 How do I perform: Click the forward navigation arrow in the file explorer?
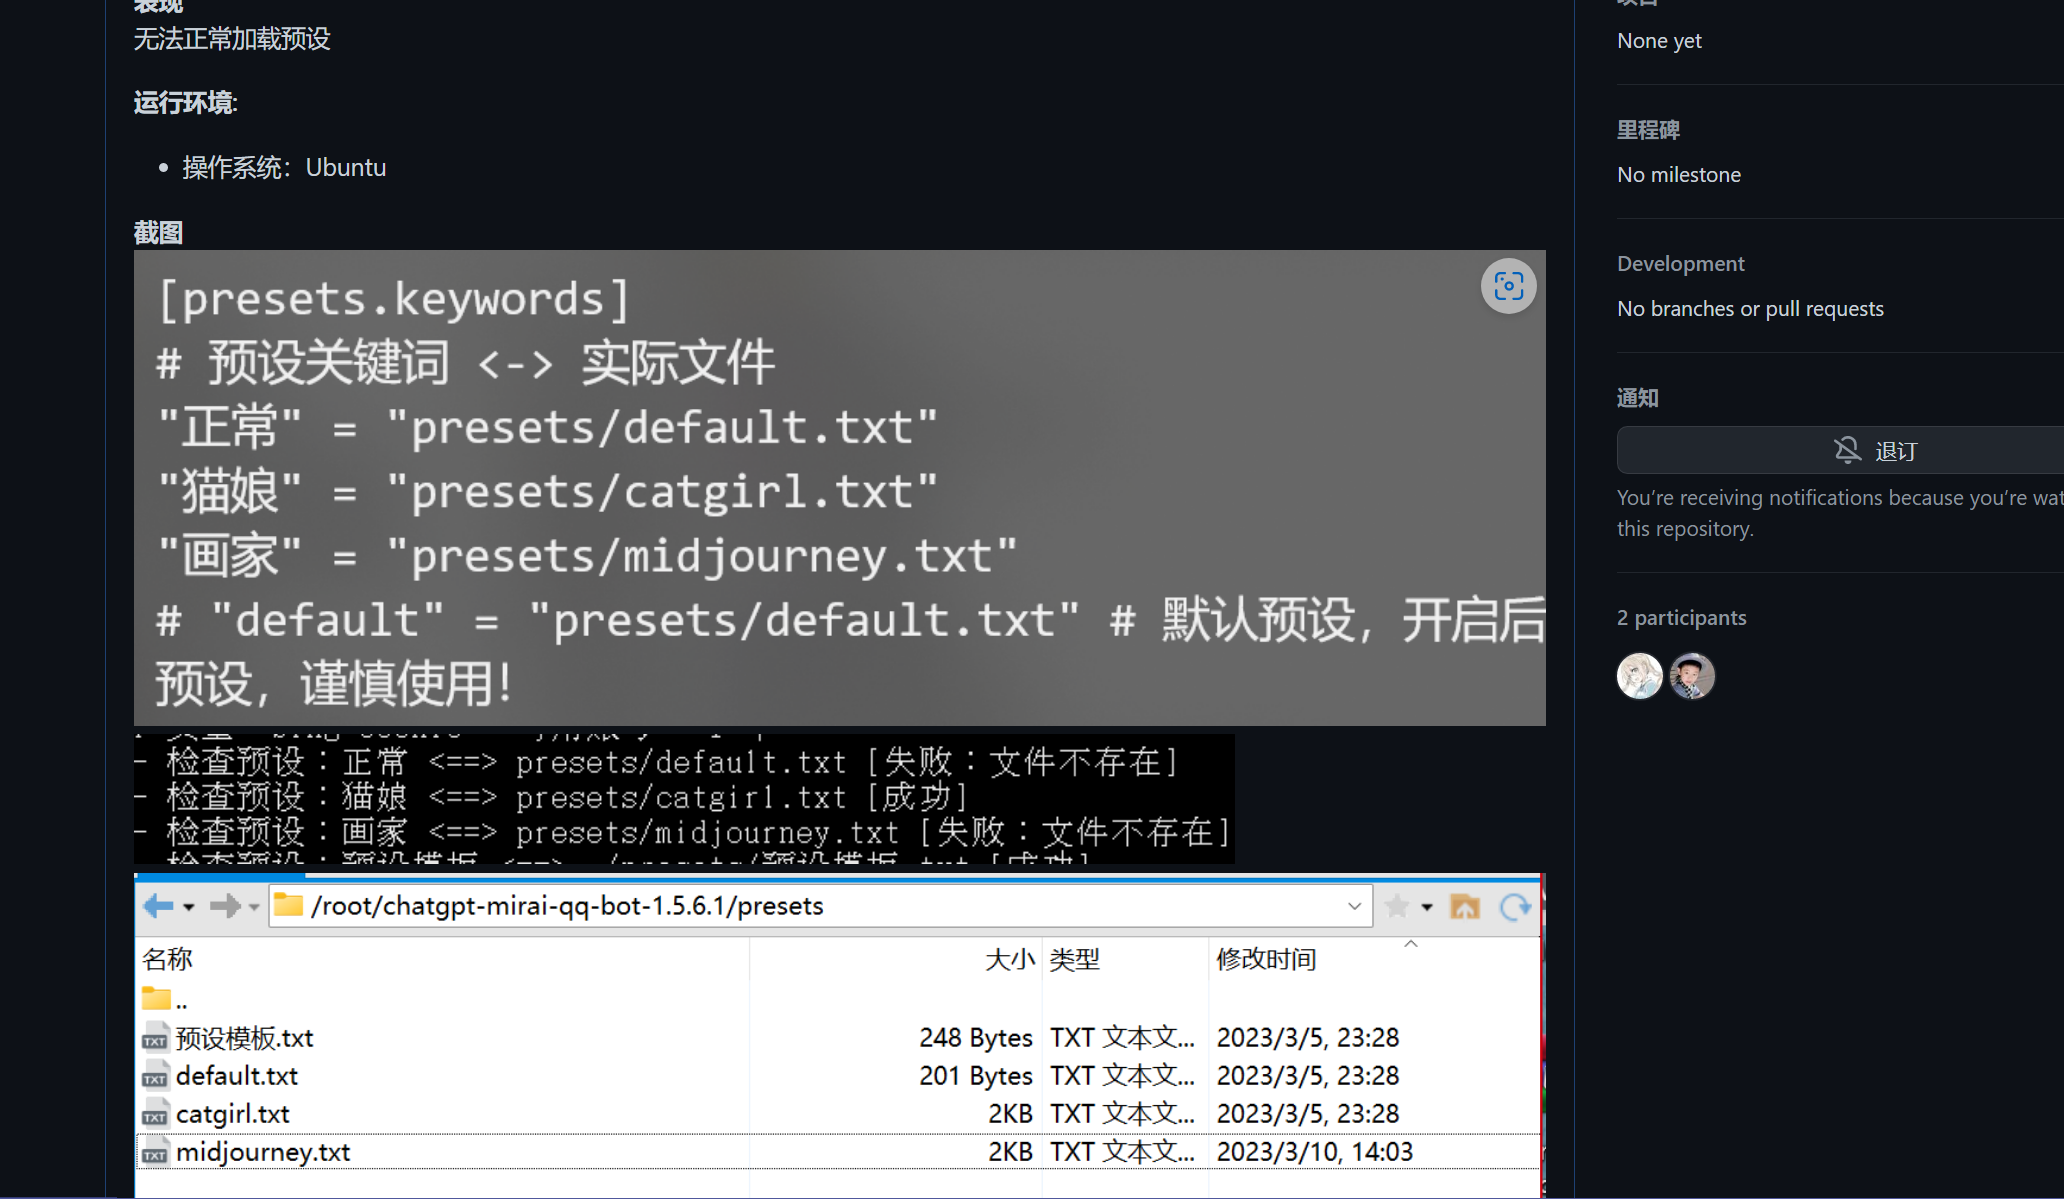tap(226, 906)
